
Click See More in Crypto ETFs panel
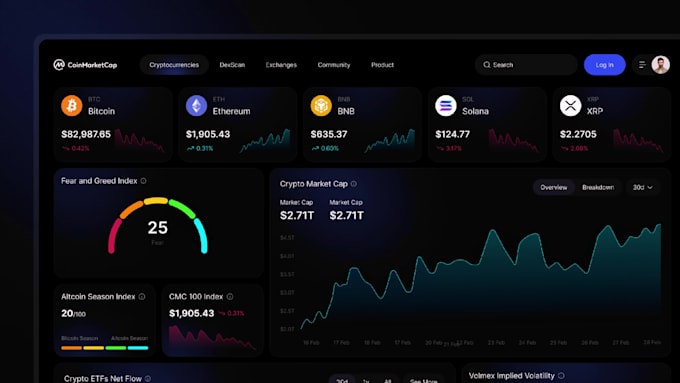click(423, 380)
